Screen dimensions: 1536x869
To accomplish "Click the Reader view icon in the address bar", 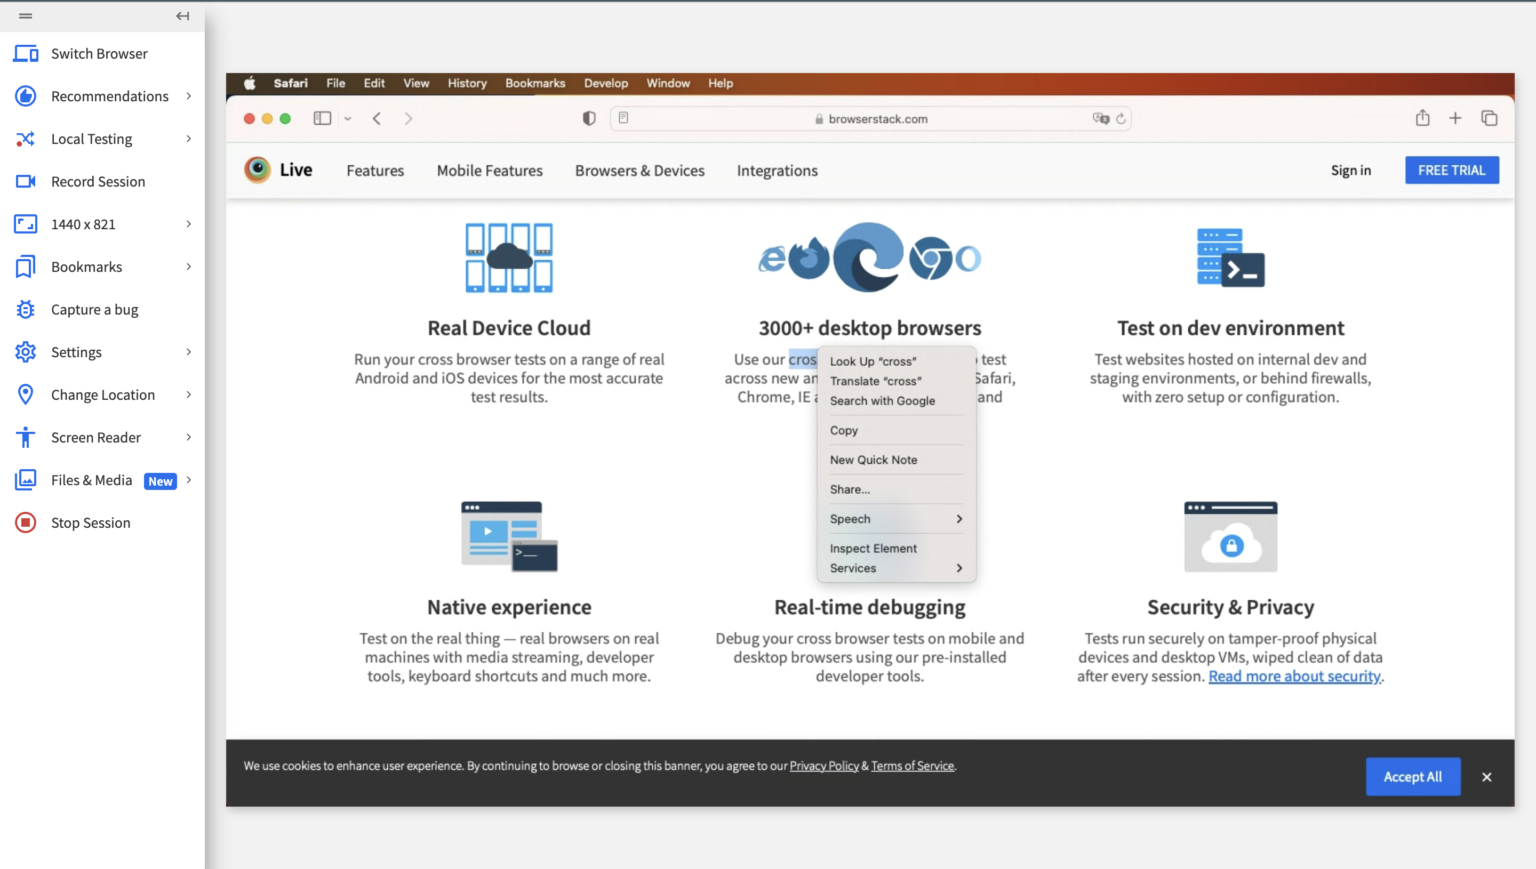I will 623,118.
